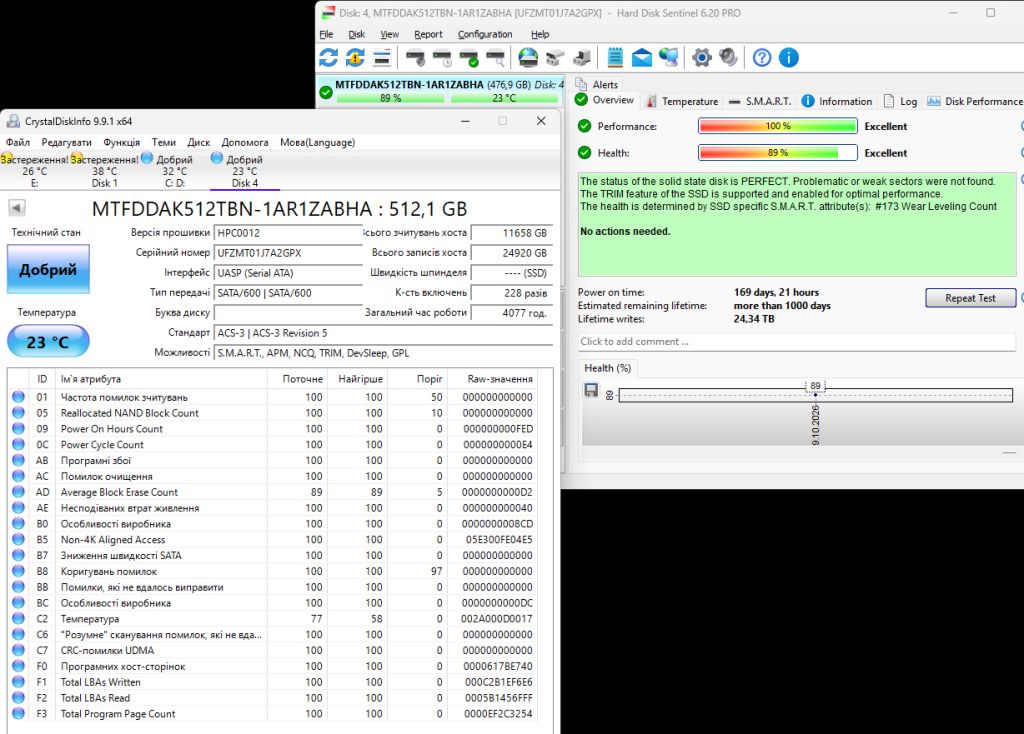Click the refresh-with-warning icon in Hard Disk Sentinel
Viewport: 1024px width, 734px height.
coord(355,57)
